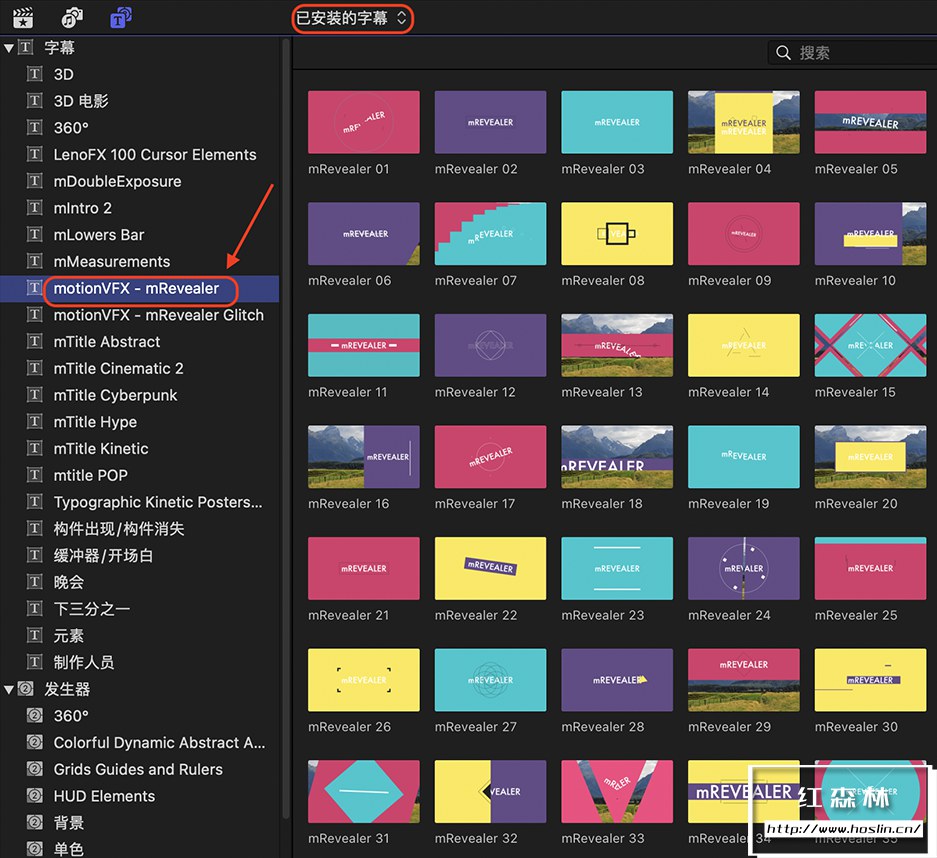The height and width of the screenshot is (858, 937).
Task: Click the magnifier icon in the search field
Action: tap(783, 53)
